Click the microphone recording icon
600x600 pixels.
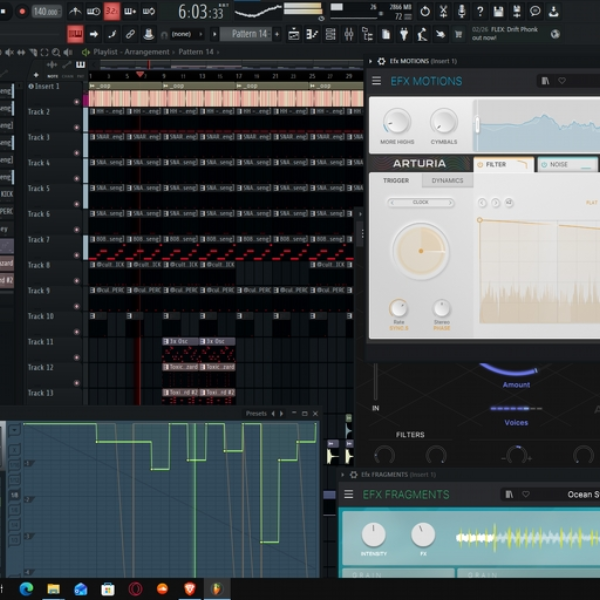point(462,11)
